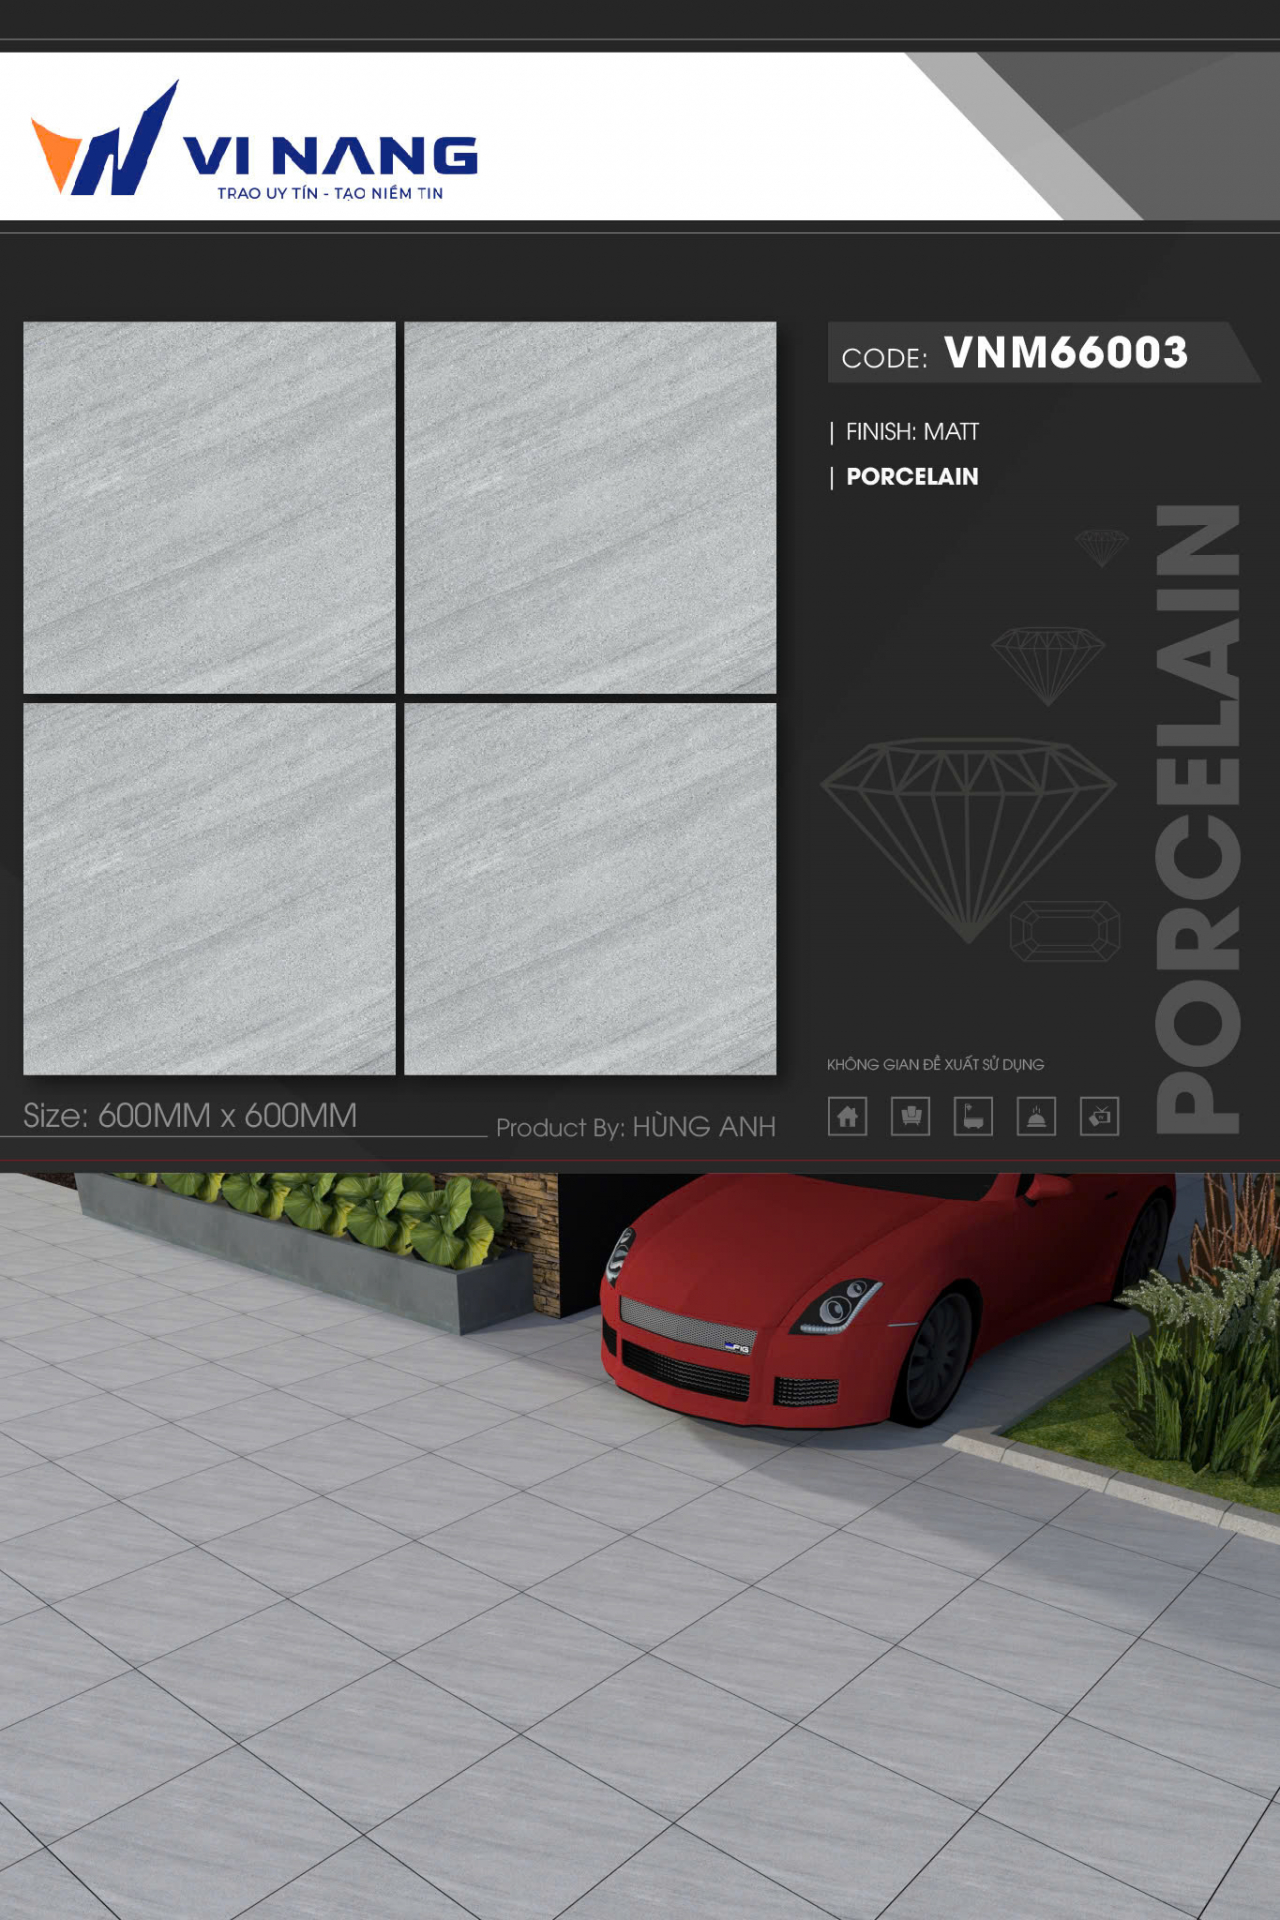Click the 'FINISH: MATT' label
Image resolution: width=1280 pixels, height=1920 pixels.
912,432
